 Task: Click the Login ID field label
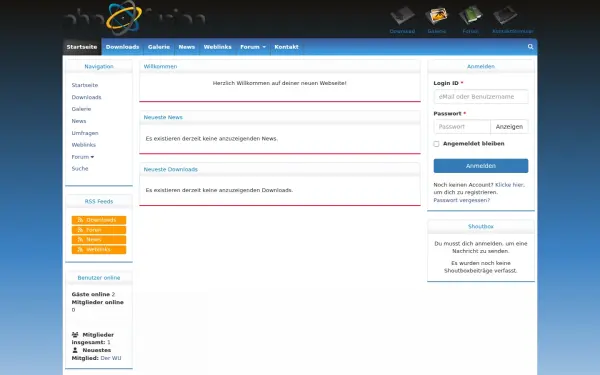click(x=446, y=83)
